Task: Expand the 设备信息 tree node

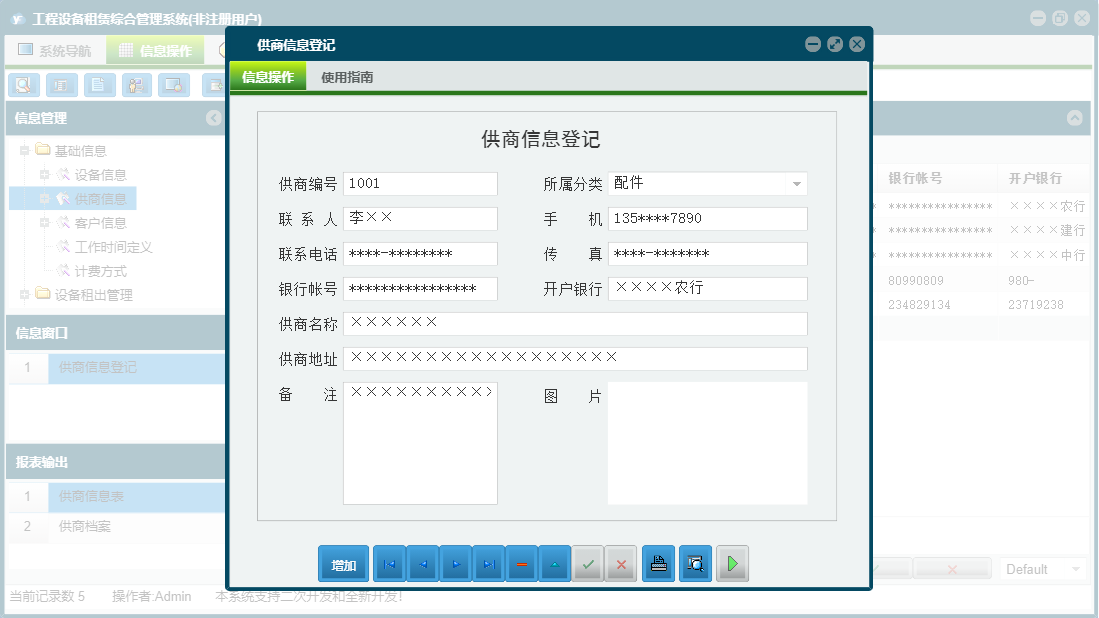Action: [45, 174]
